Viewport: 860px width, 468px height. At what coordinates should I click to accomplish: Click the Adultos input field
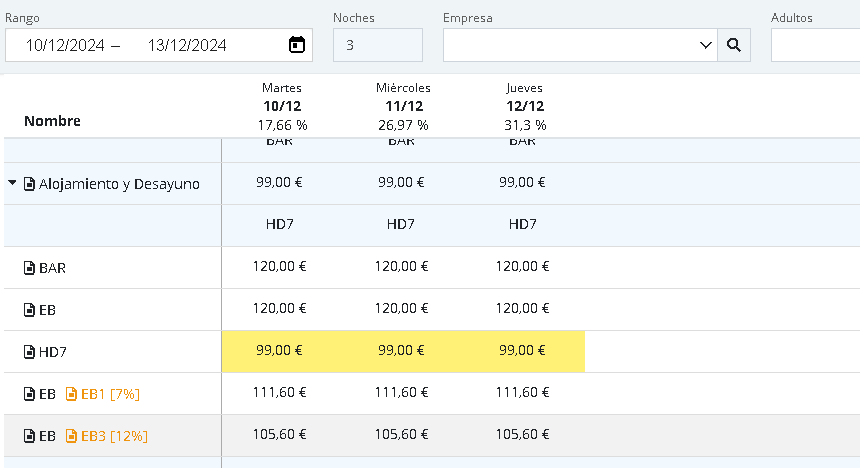point(815,45)
